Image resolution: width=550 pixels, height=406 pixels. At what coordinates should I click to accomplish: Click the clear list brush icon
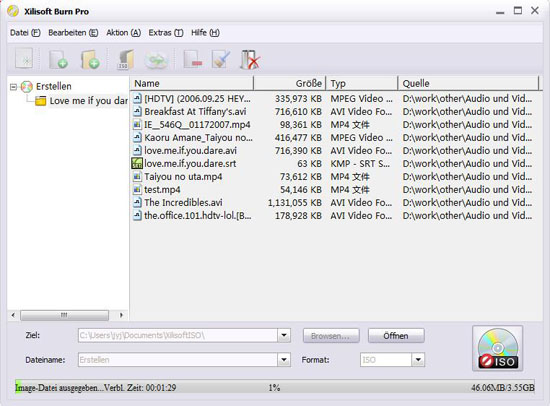click(x=221, y=59)
